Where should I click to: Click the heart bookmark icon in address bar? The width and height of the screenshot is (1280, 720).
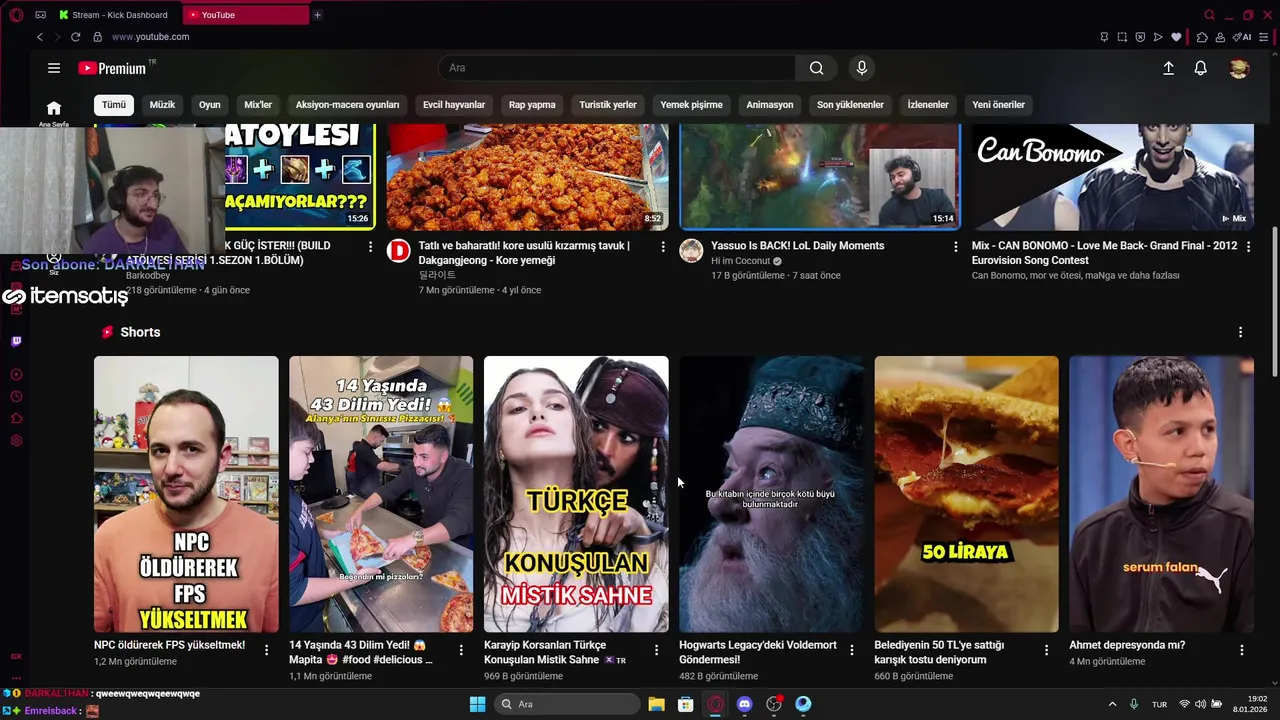[x=1176, y=37]
